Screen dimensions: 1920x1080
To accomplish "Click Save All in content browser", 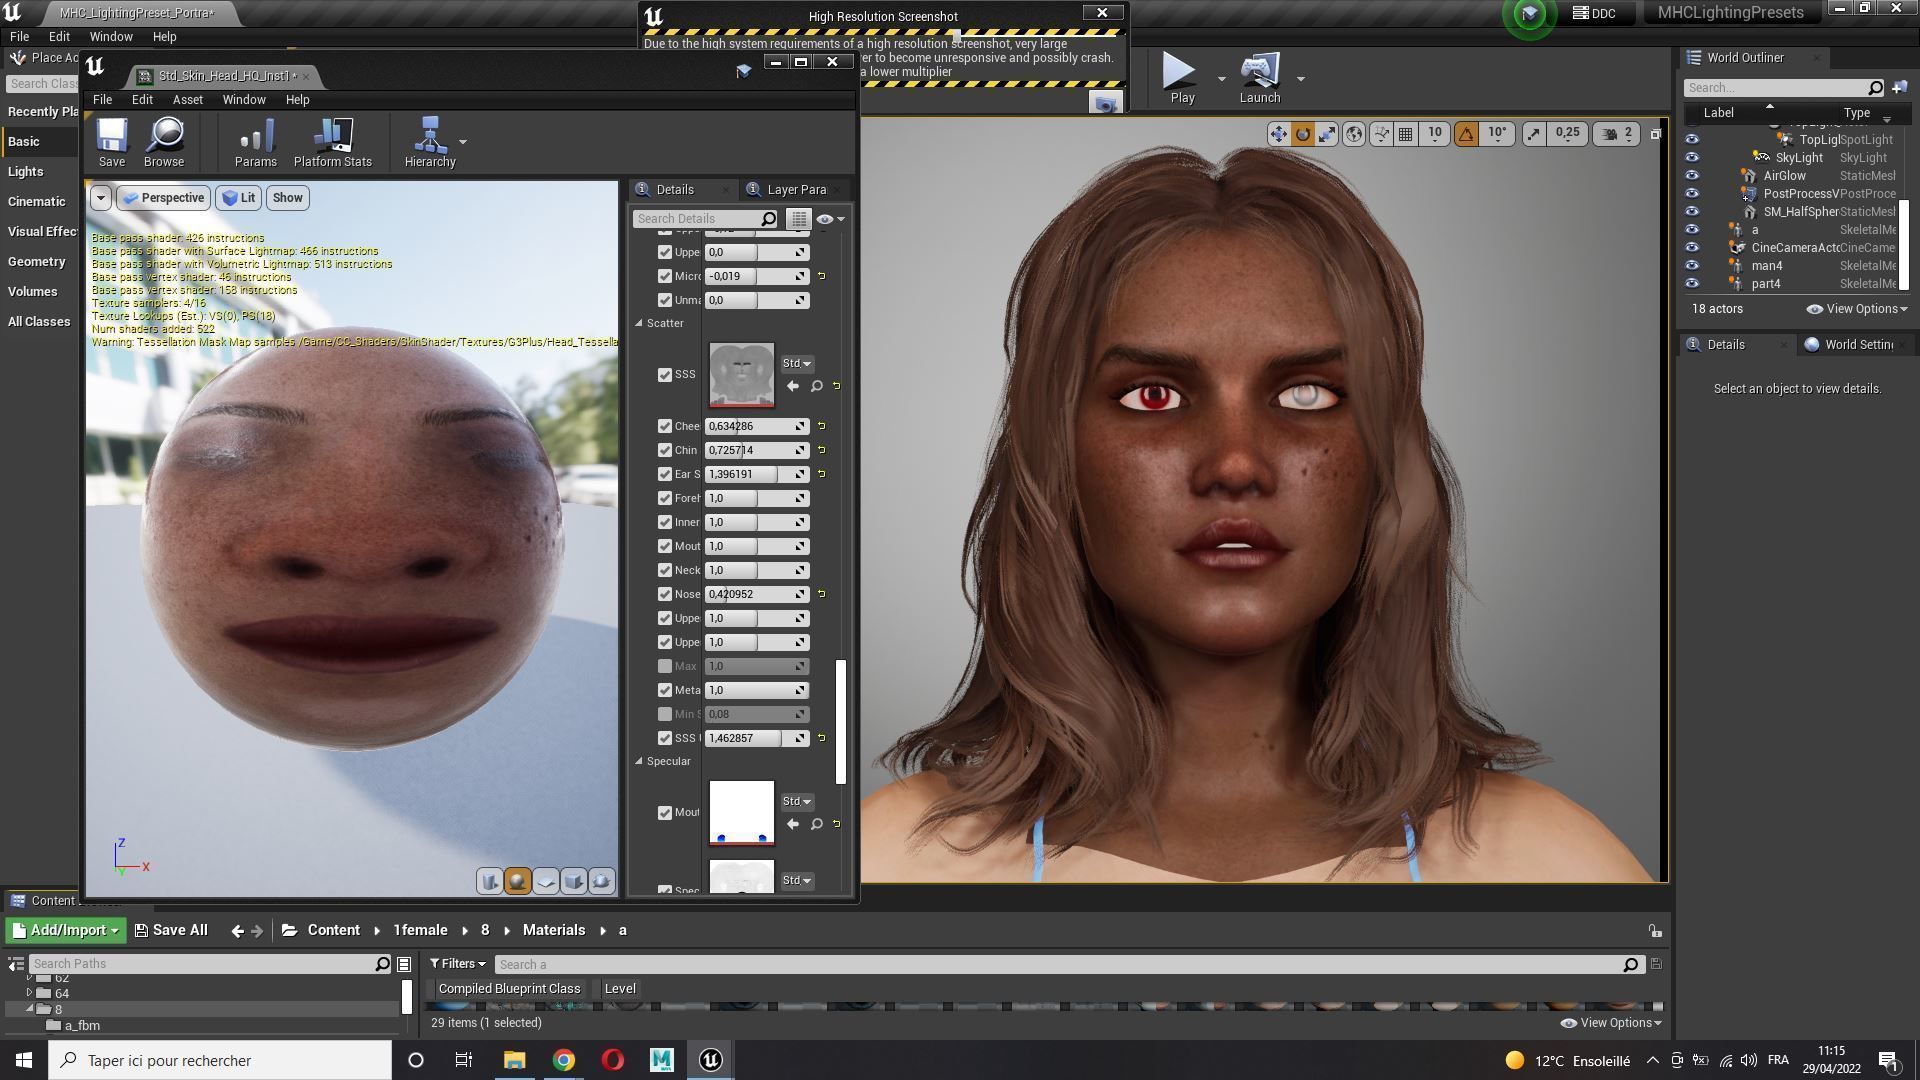I will point(171,931).
